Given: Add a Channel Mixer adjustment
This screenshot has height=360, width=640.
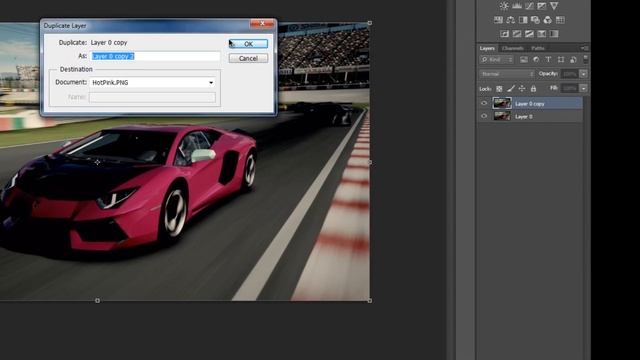Looking at the screenshot, I should tap(547, 20).
